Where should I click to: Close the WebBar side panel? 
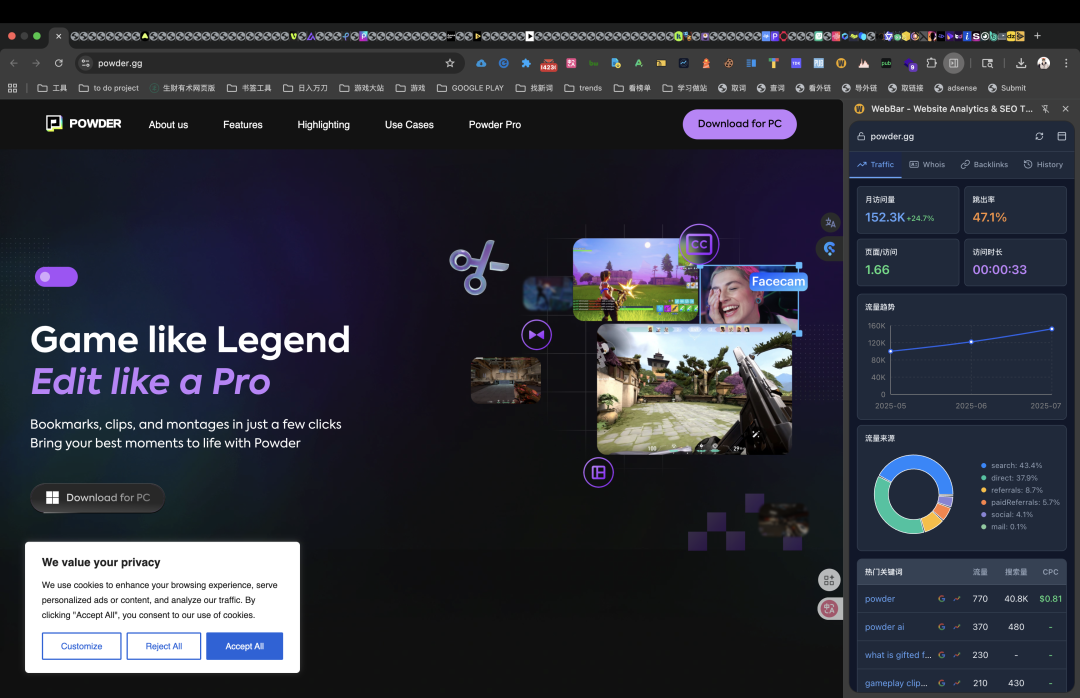(1066, 109)
